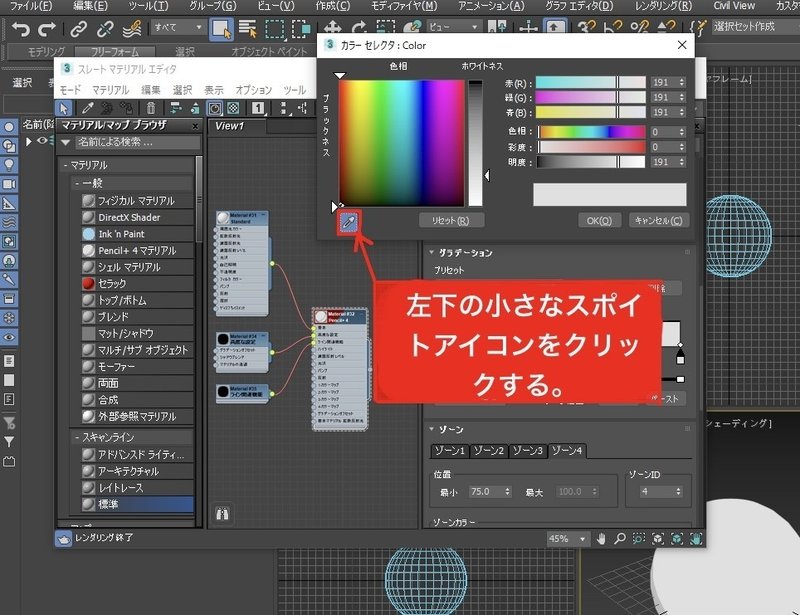
Task: Click the 赤(R) red channel slider
Action: click(590, 83)
